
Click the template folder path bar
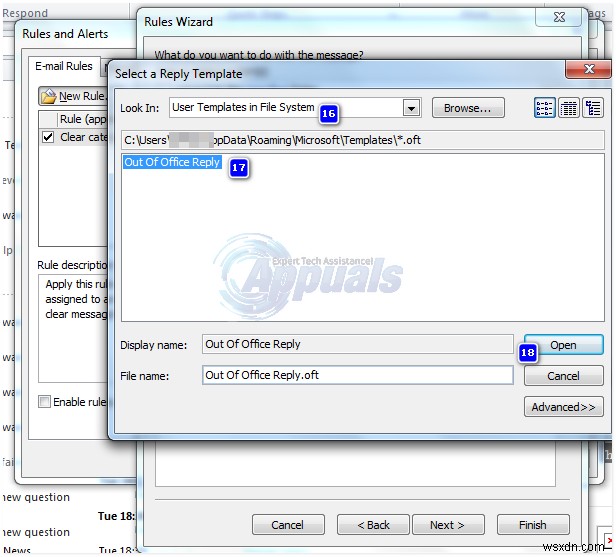362,140
